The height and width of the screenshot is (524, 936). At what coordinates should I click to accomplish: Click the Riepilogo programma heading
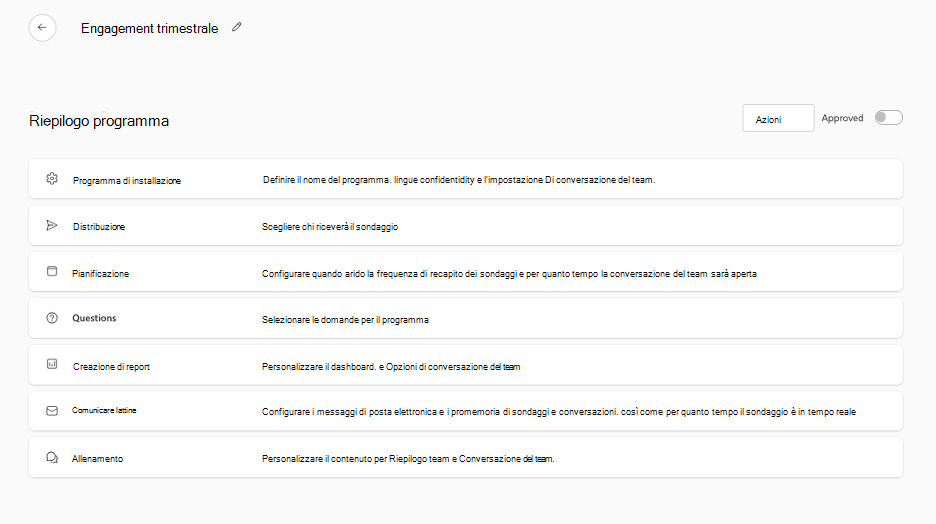pyautogui.click(x=99, y=121)
